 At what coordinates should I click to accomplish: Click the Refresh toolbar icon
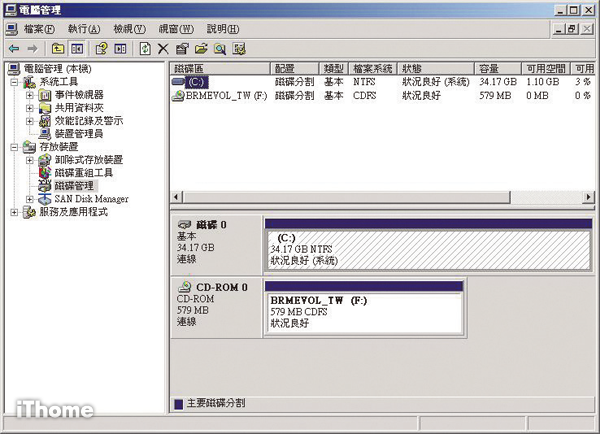pyautogui.click(x=145, y=48)
